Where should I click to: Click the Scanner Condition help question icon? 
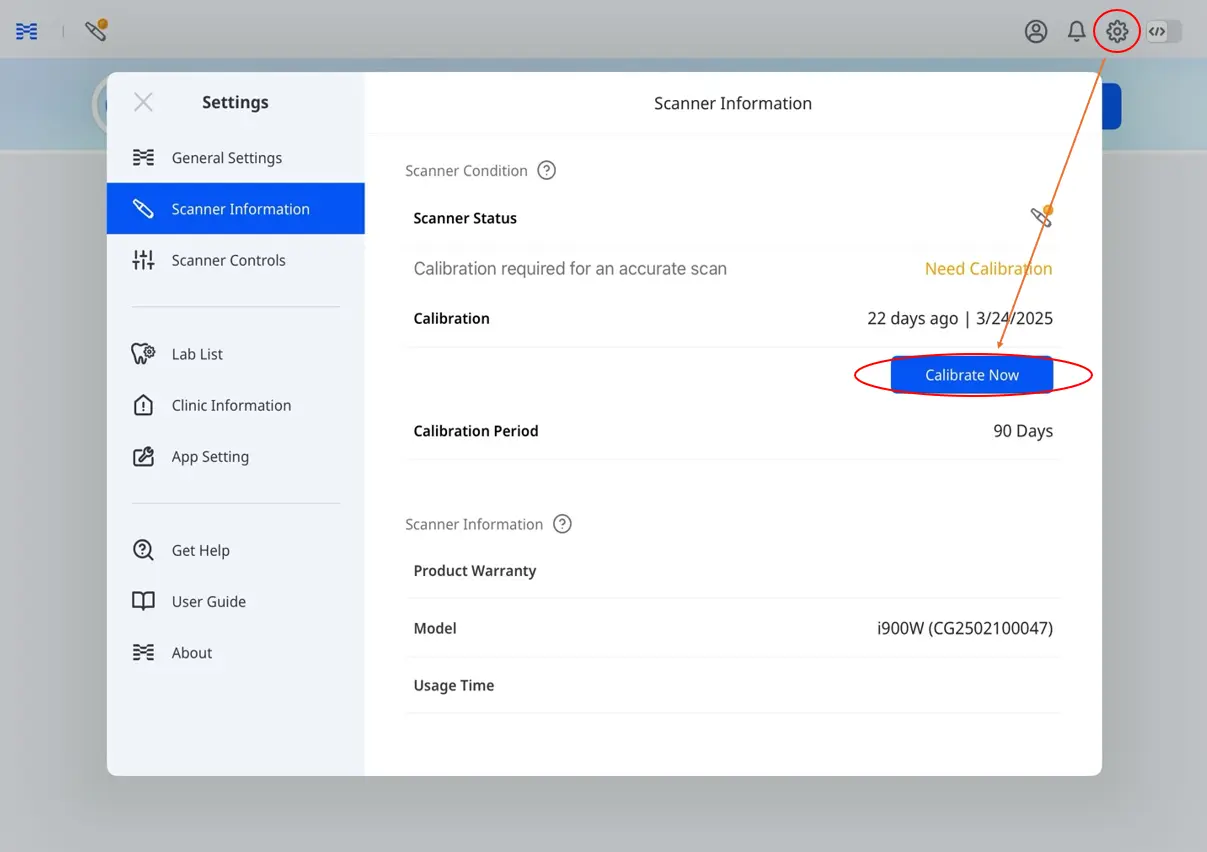pos(546,170)
